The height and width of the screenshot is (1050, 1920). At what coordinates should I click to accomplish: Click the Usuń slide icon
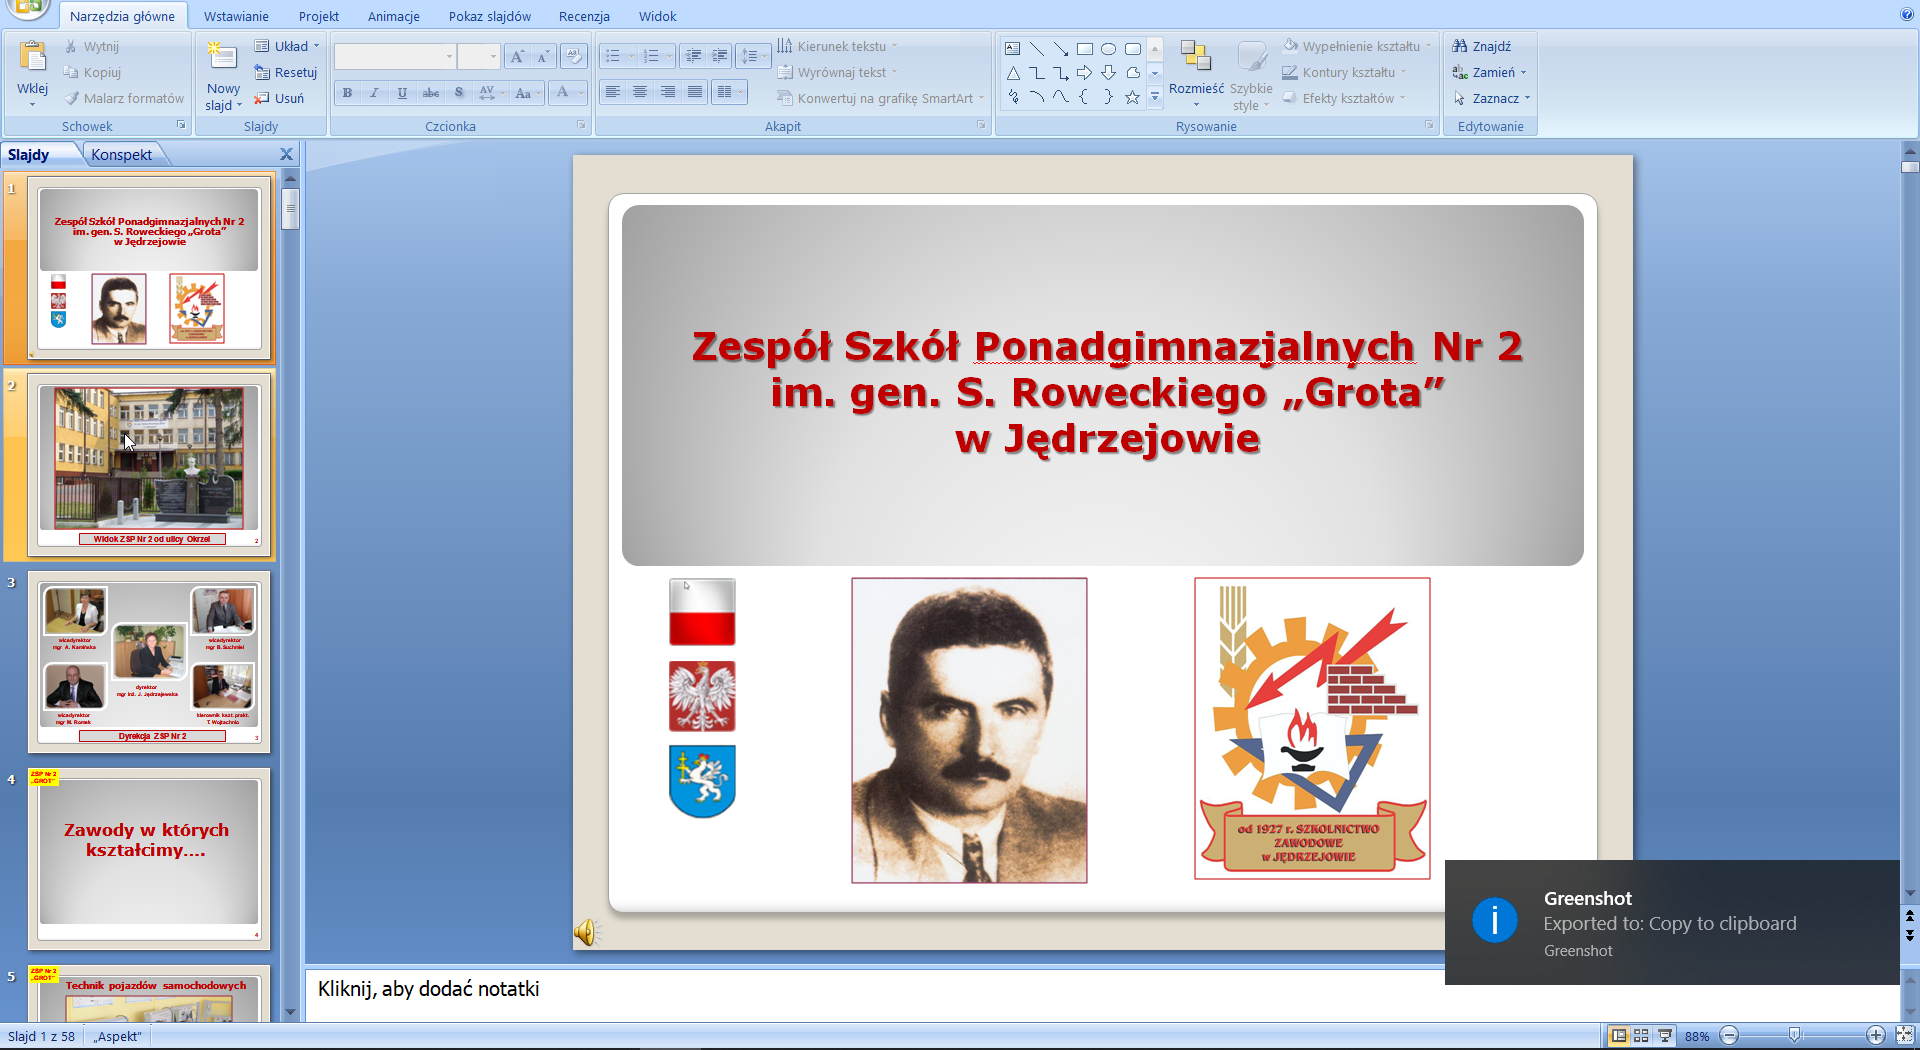[x=262, y=98]
